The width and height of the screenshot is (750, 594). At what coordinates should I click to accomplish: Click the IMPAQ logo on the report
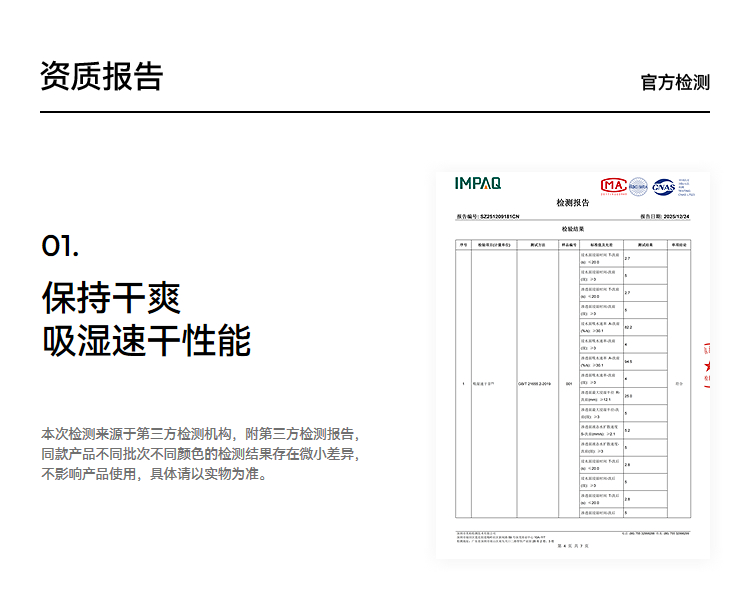click(x=477, y=183)
